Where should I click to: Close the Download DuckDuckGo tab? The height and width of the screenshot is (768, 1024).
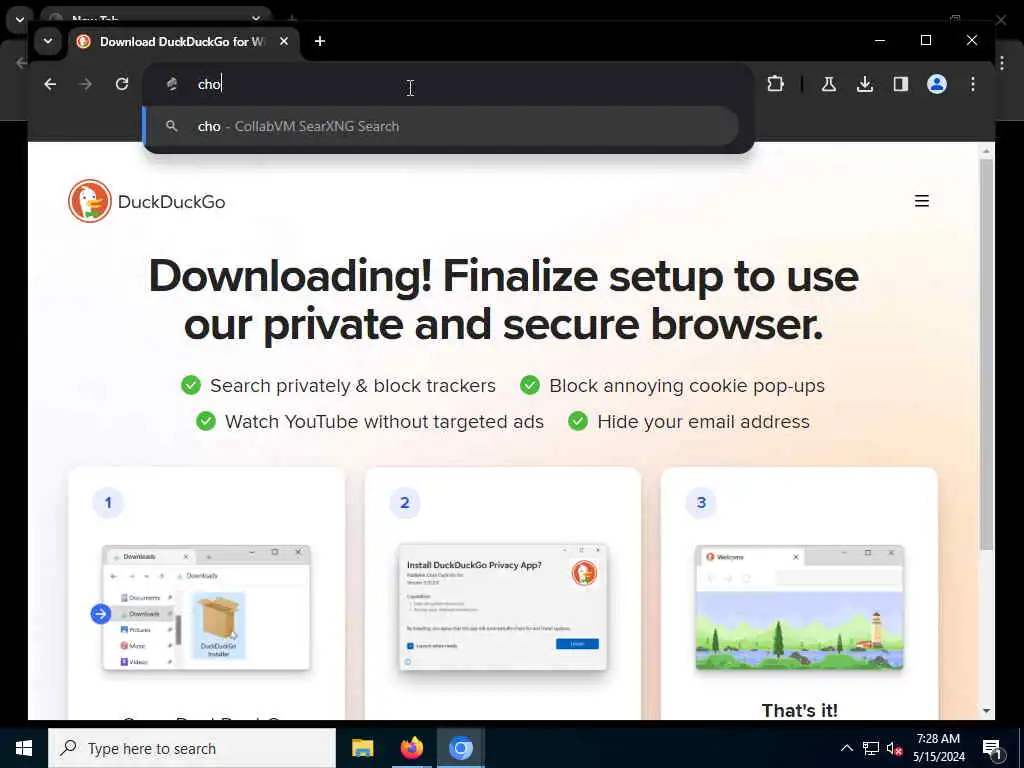coord(283,41)
